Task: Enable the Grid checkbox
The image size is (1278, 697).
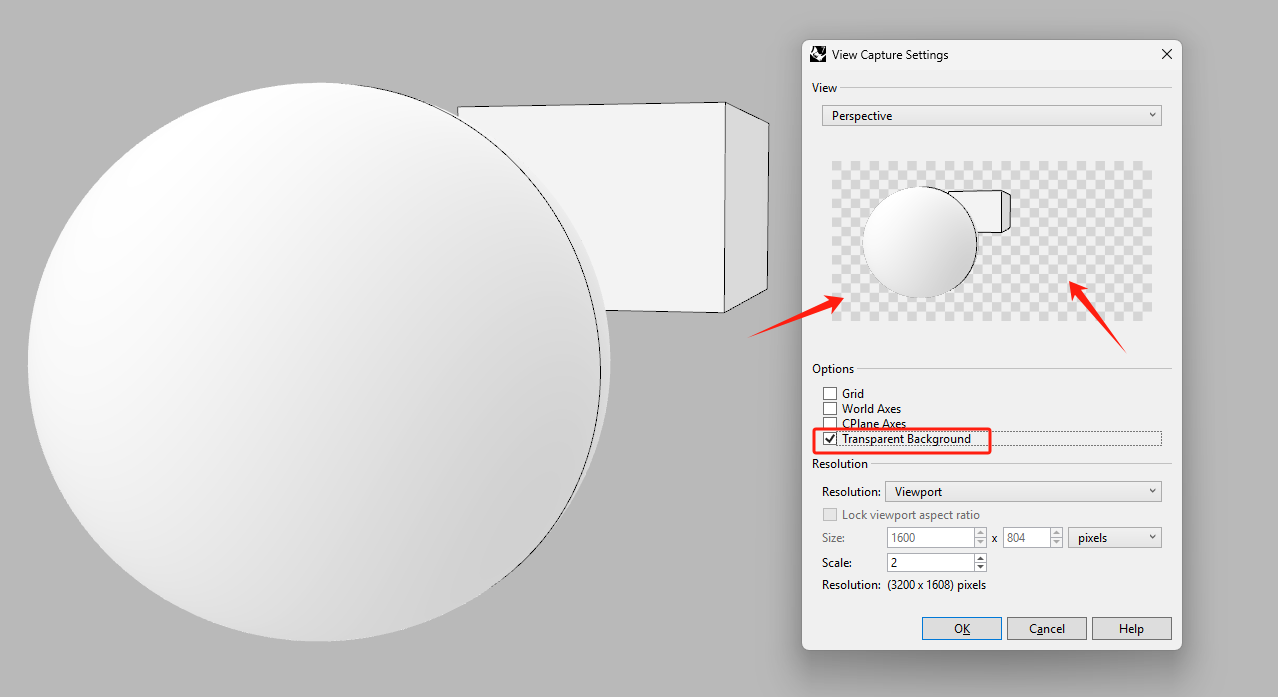Action: (x=830, y=394)
